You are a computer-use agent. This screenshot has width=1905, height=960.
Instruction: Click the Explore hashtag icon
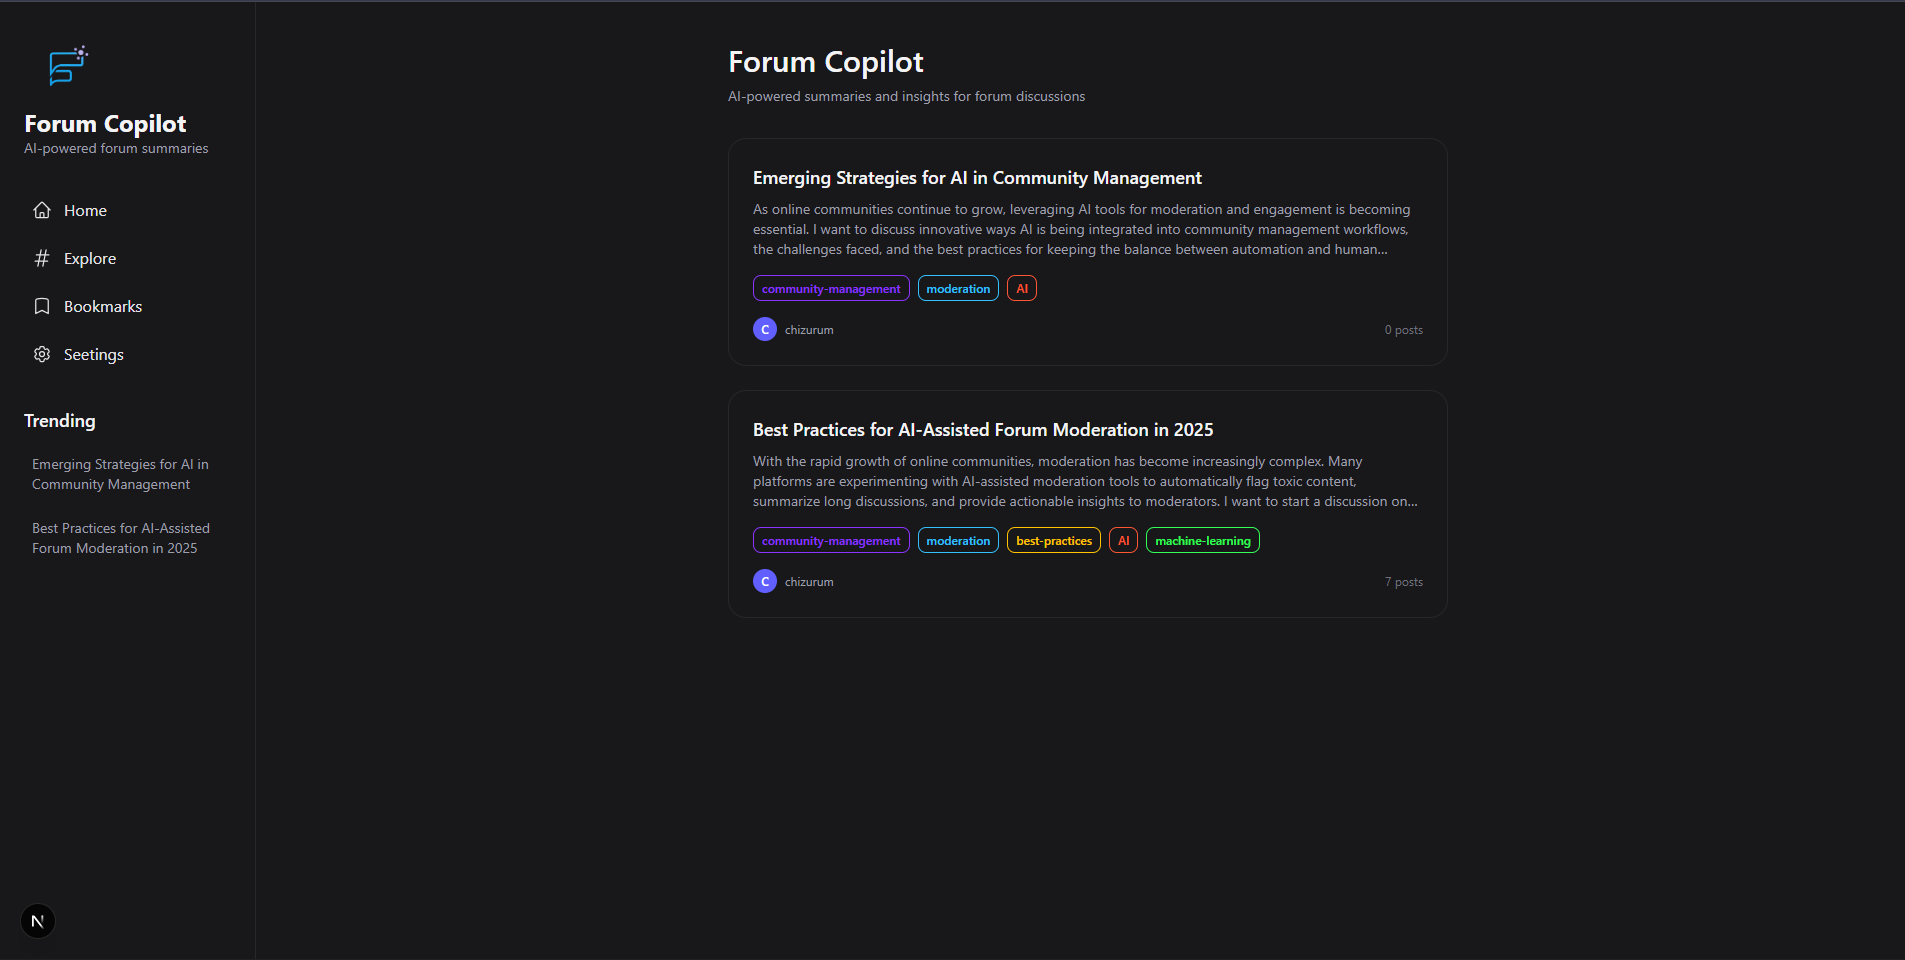[42, 258]
